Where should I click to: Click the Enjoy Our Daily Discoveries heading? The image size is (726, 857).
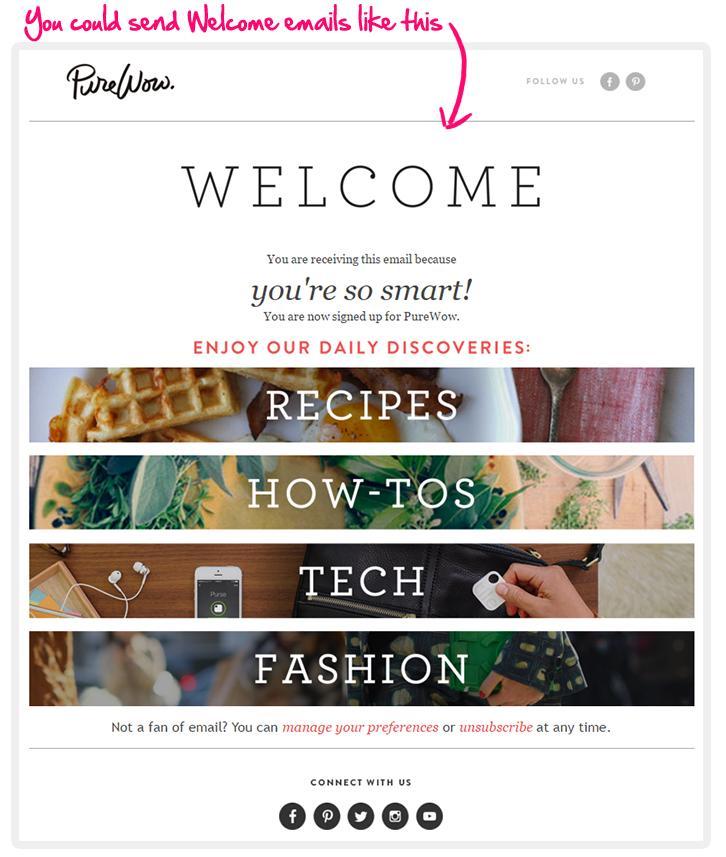coord(362,348)
